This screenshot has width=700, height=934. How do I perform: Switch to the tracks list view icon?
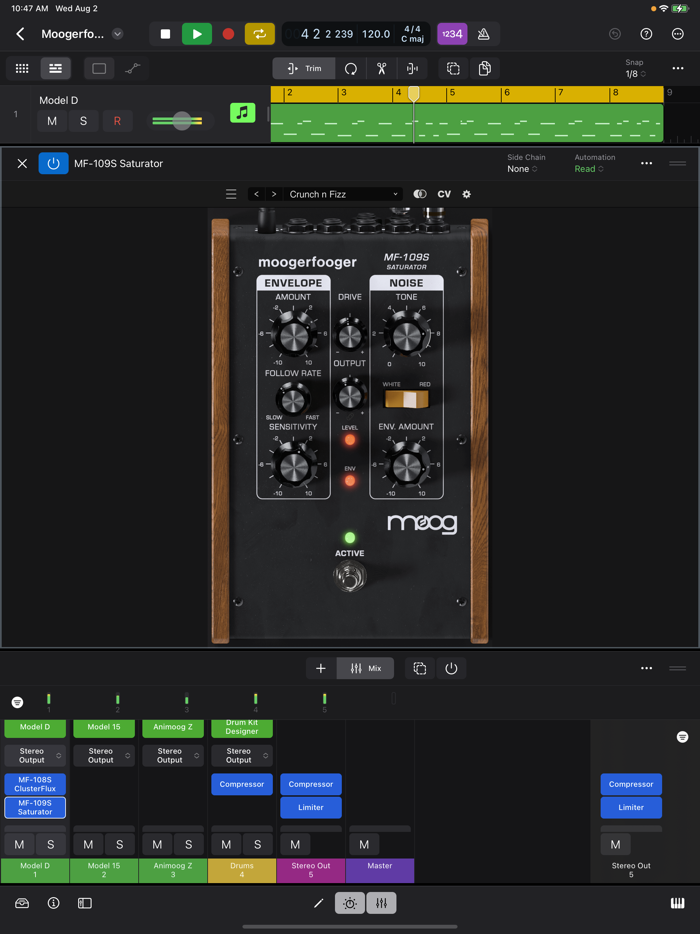(55, 69)
